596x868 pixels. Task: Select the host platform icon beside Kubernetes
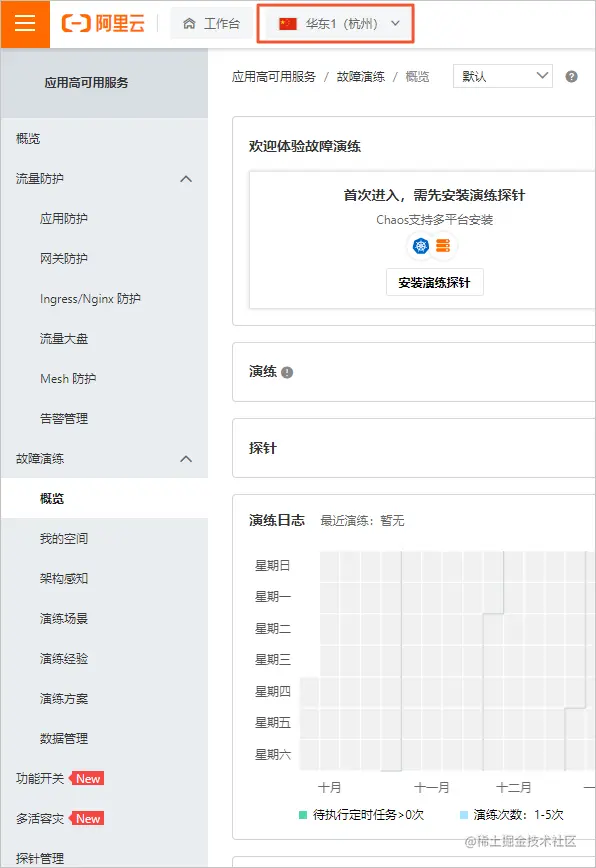point(443,245)
